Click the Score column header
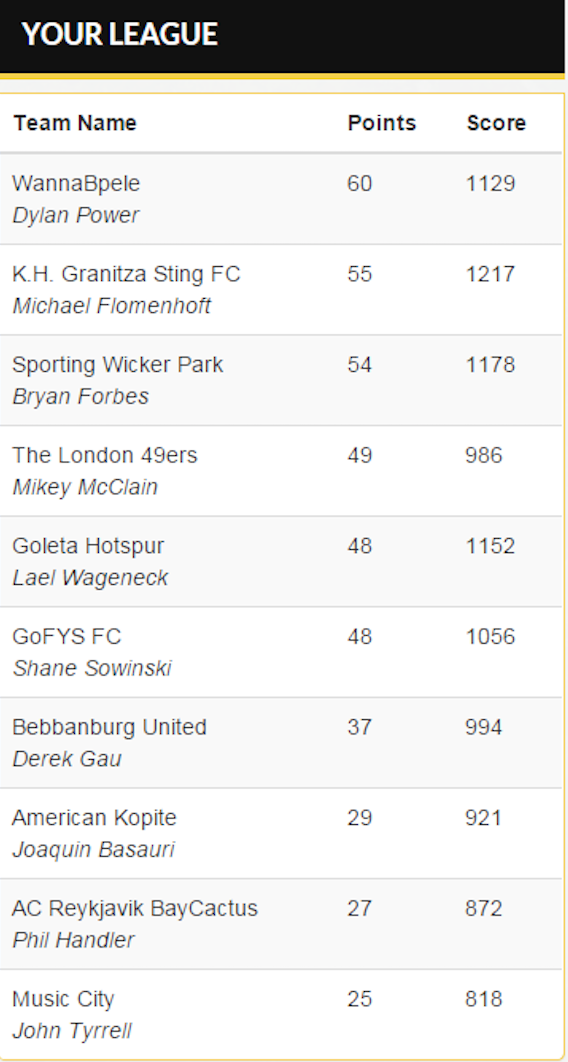The image size is (568, 1062). [496, 123]
